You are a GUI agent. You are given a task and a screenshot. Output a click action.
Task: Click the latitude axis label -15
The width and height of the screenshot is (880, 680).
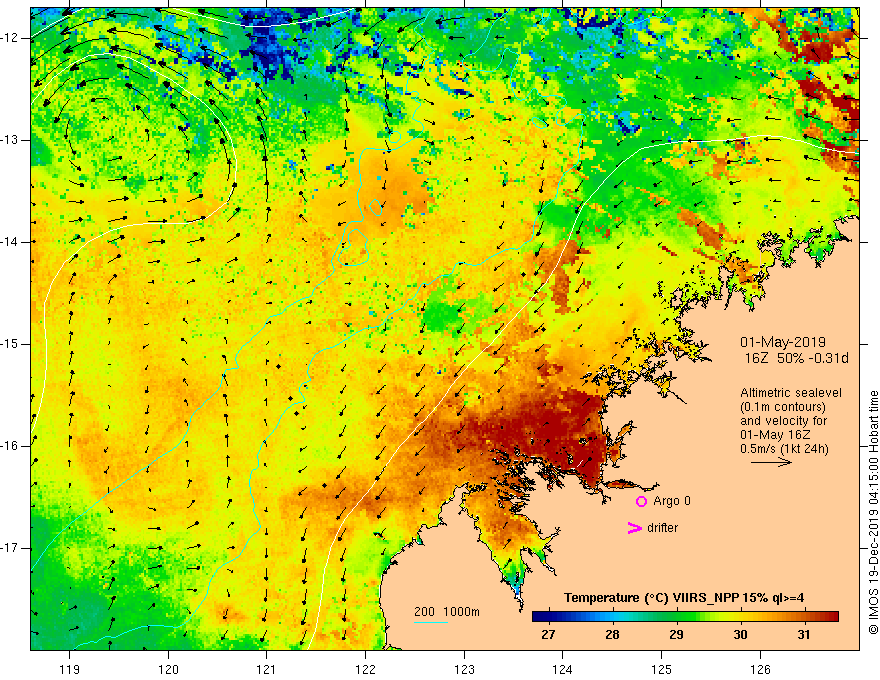coord(10,344)
